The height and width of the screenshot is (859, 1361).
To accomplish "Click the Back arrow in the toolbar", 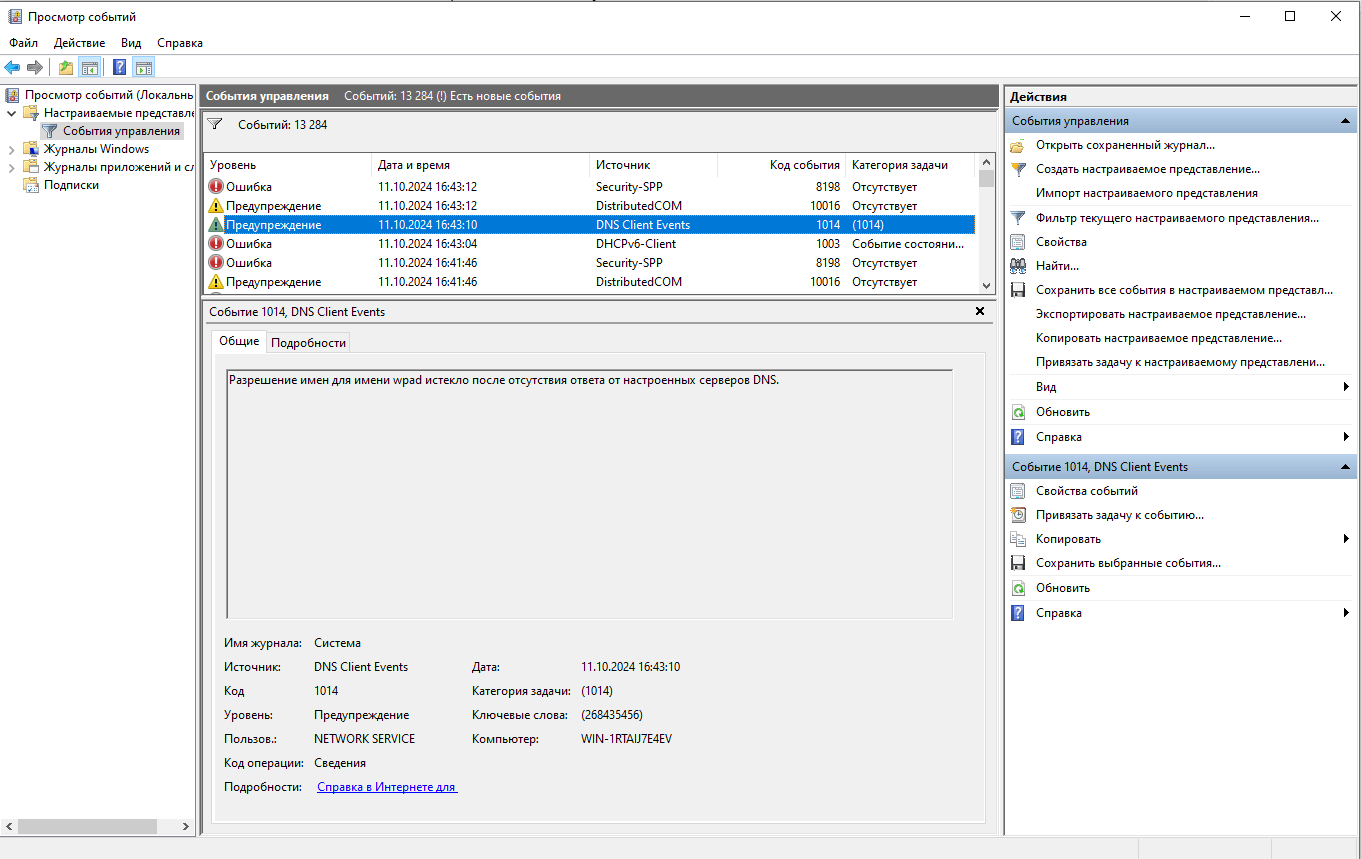I will (x=12, y=67).
